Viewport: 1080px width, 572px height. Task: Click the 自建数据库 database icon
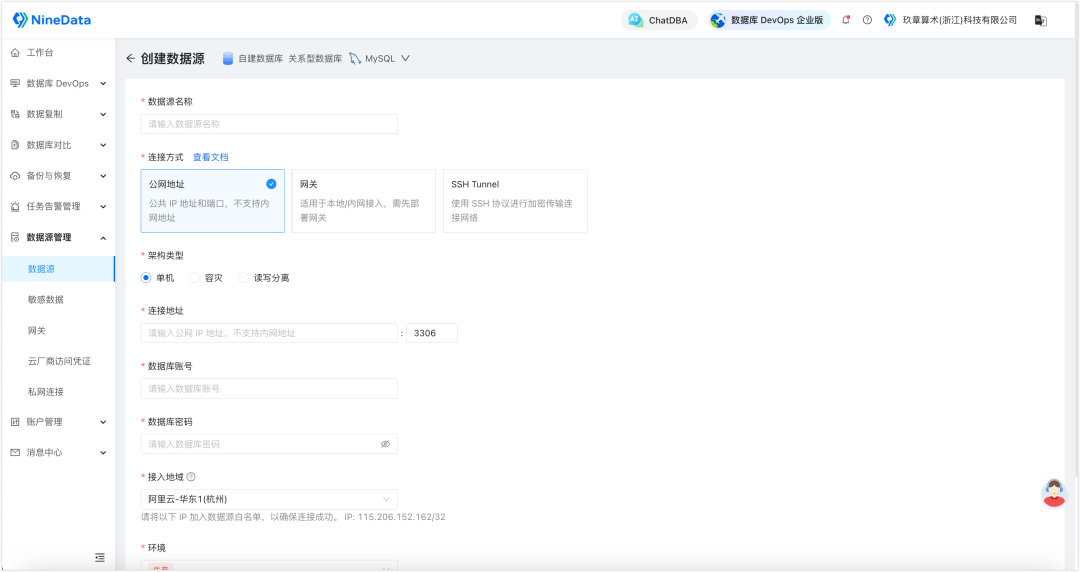228,59
